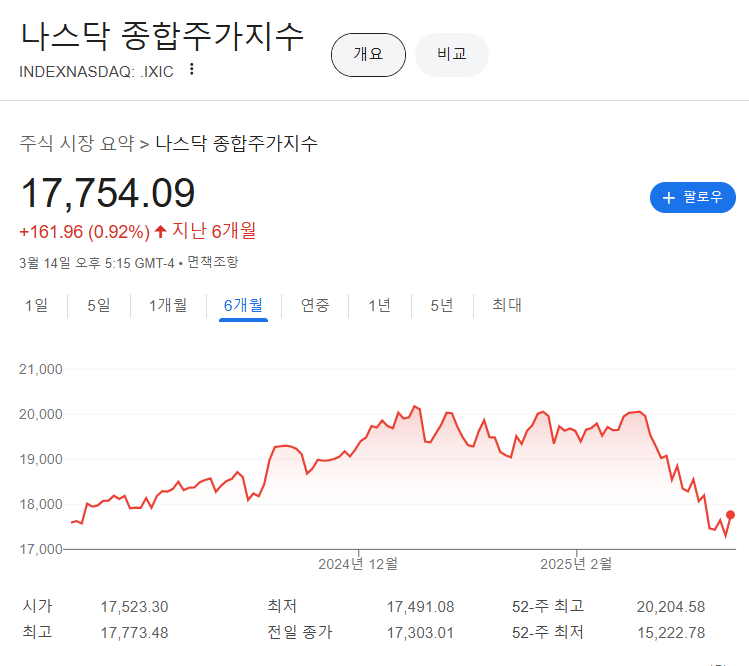Image resolution: width=749 pixels, height=666 pixels.
Task: Click the plus icon on the 팔로우 button
Action: tap(669, 198)
